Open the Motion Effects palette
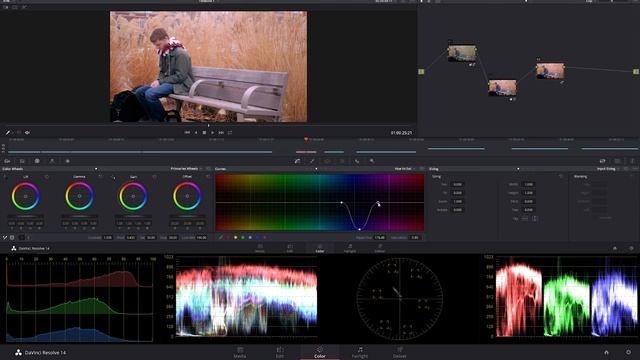Image resolution: width=640 pixels, height=360 pixels. point(68,161)
